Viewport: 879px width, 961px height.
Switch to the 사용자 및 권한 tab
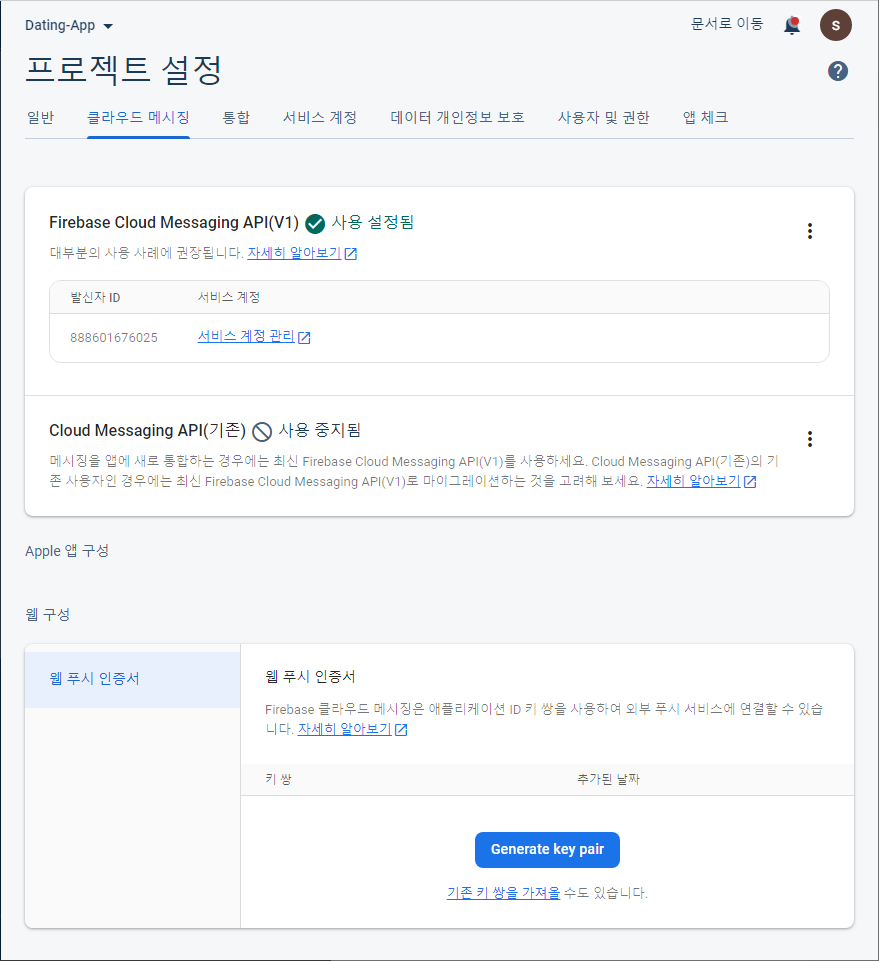coord(604,117)
